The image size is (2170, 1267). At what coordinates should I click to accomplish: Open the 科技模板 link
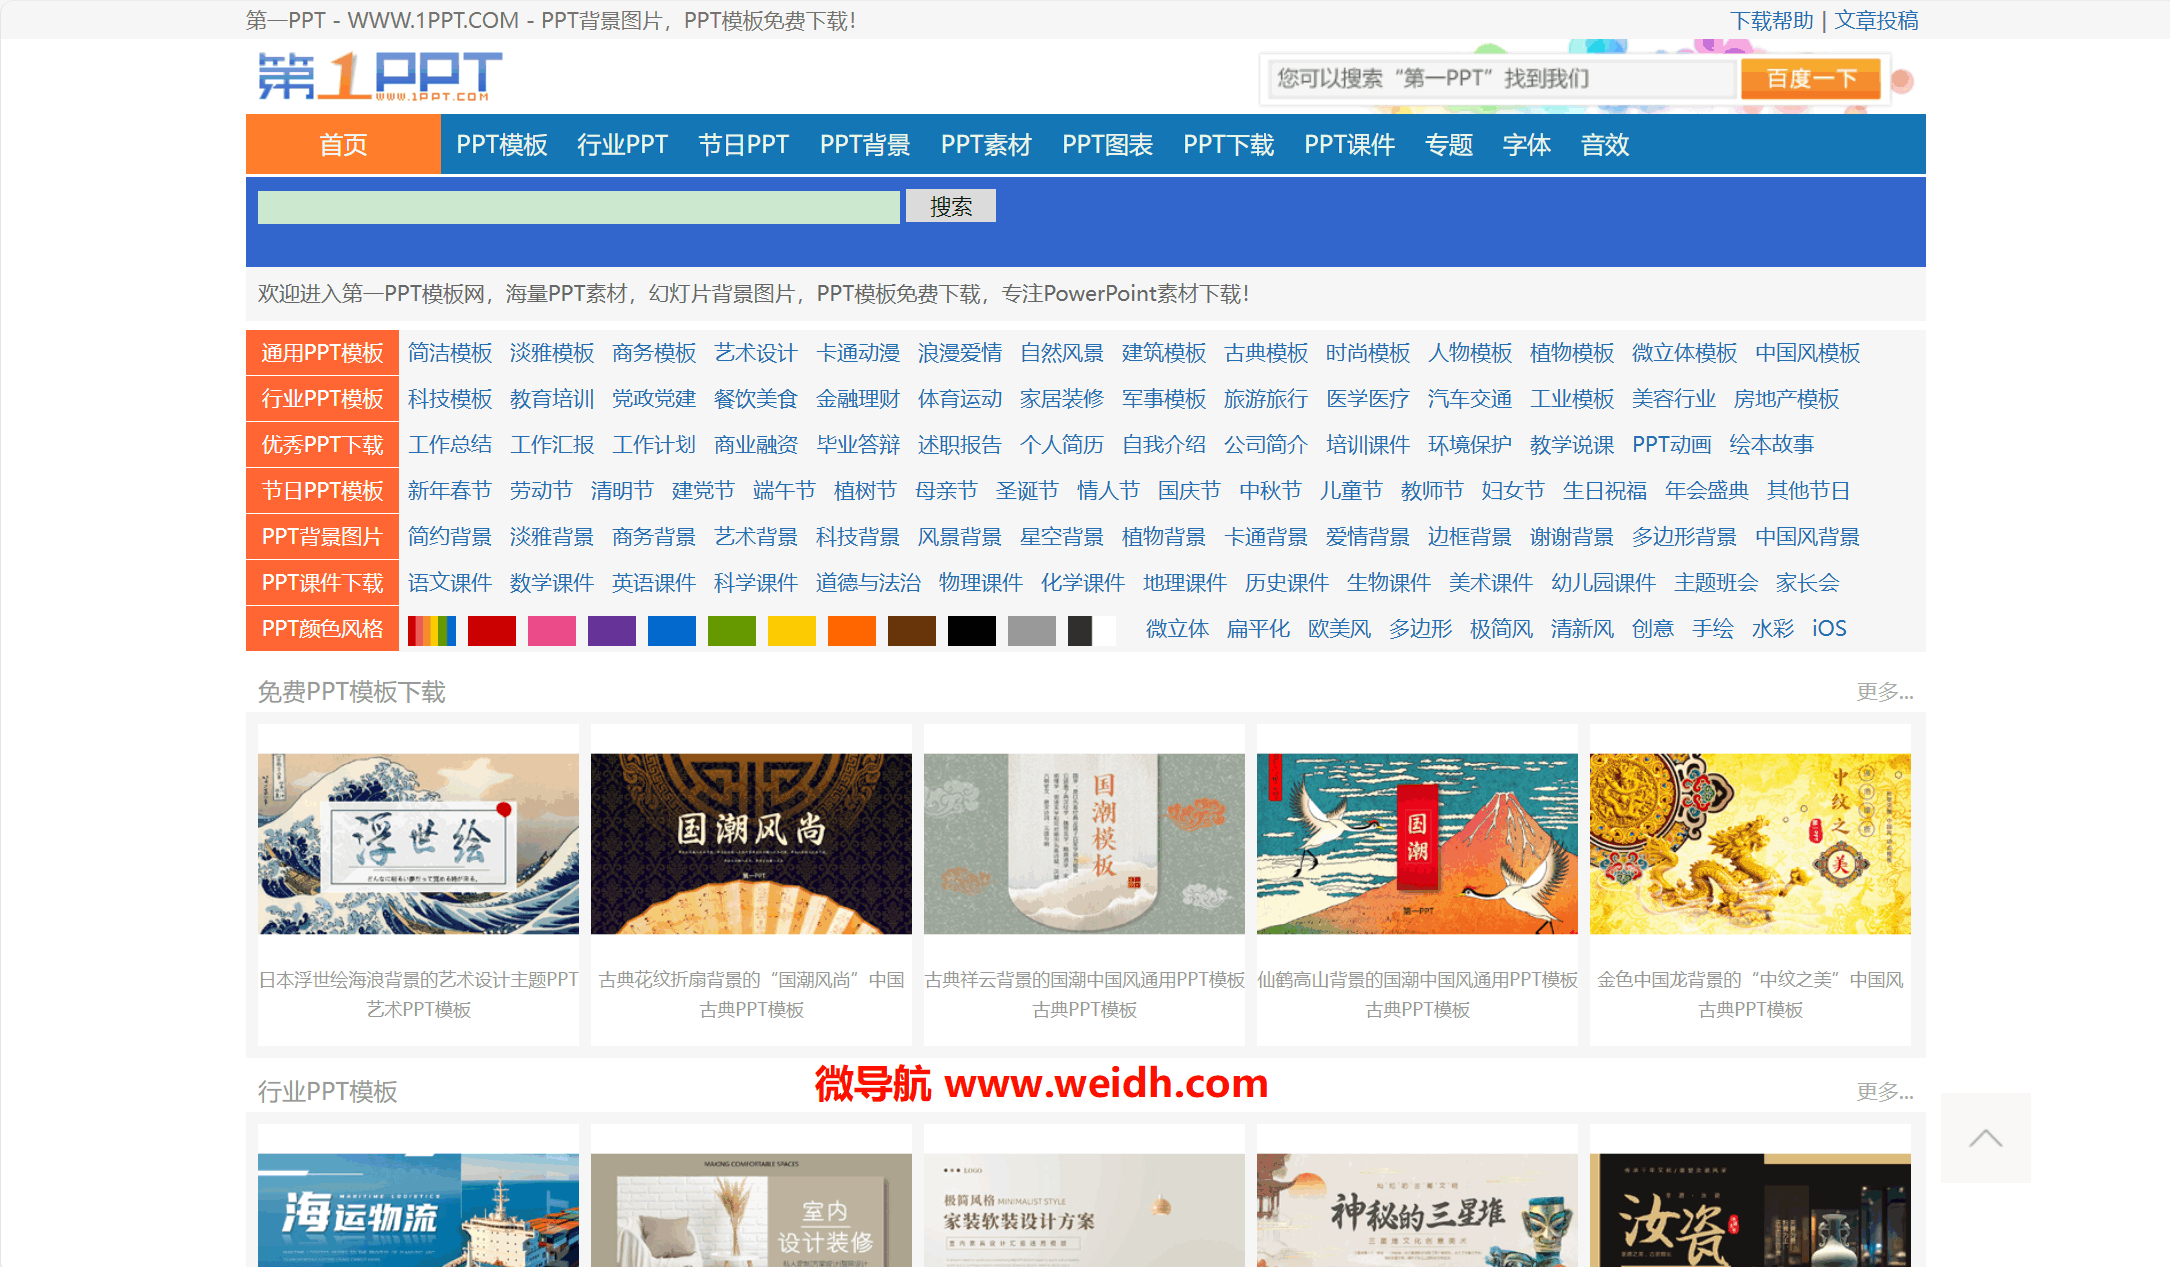pyautogui.click(x=450, y=399)
